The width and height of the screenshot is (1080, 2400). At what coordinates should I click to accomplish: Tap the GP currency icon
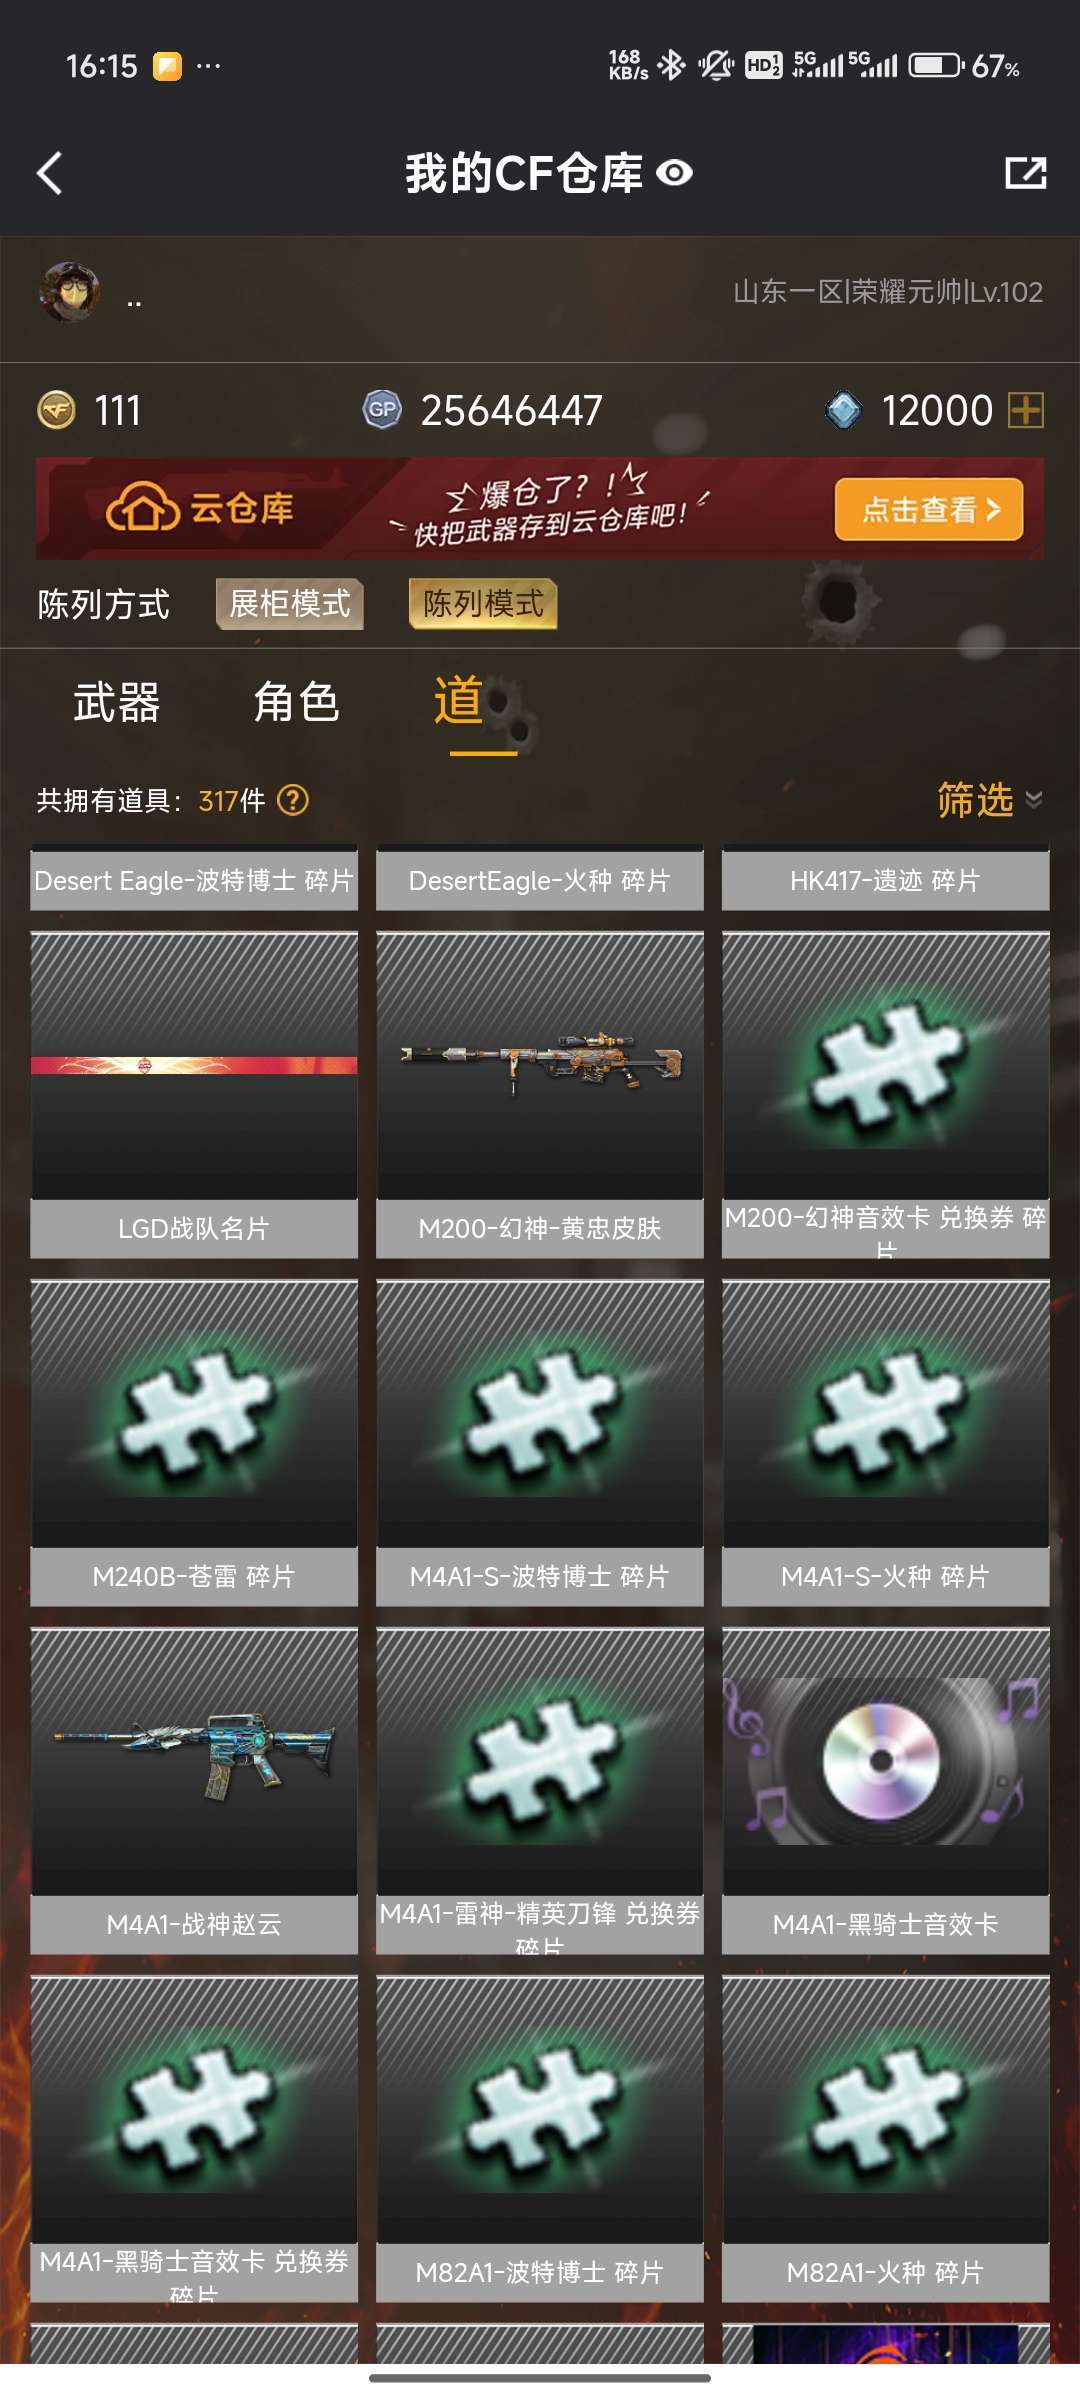tap(382, 409)
